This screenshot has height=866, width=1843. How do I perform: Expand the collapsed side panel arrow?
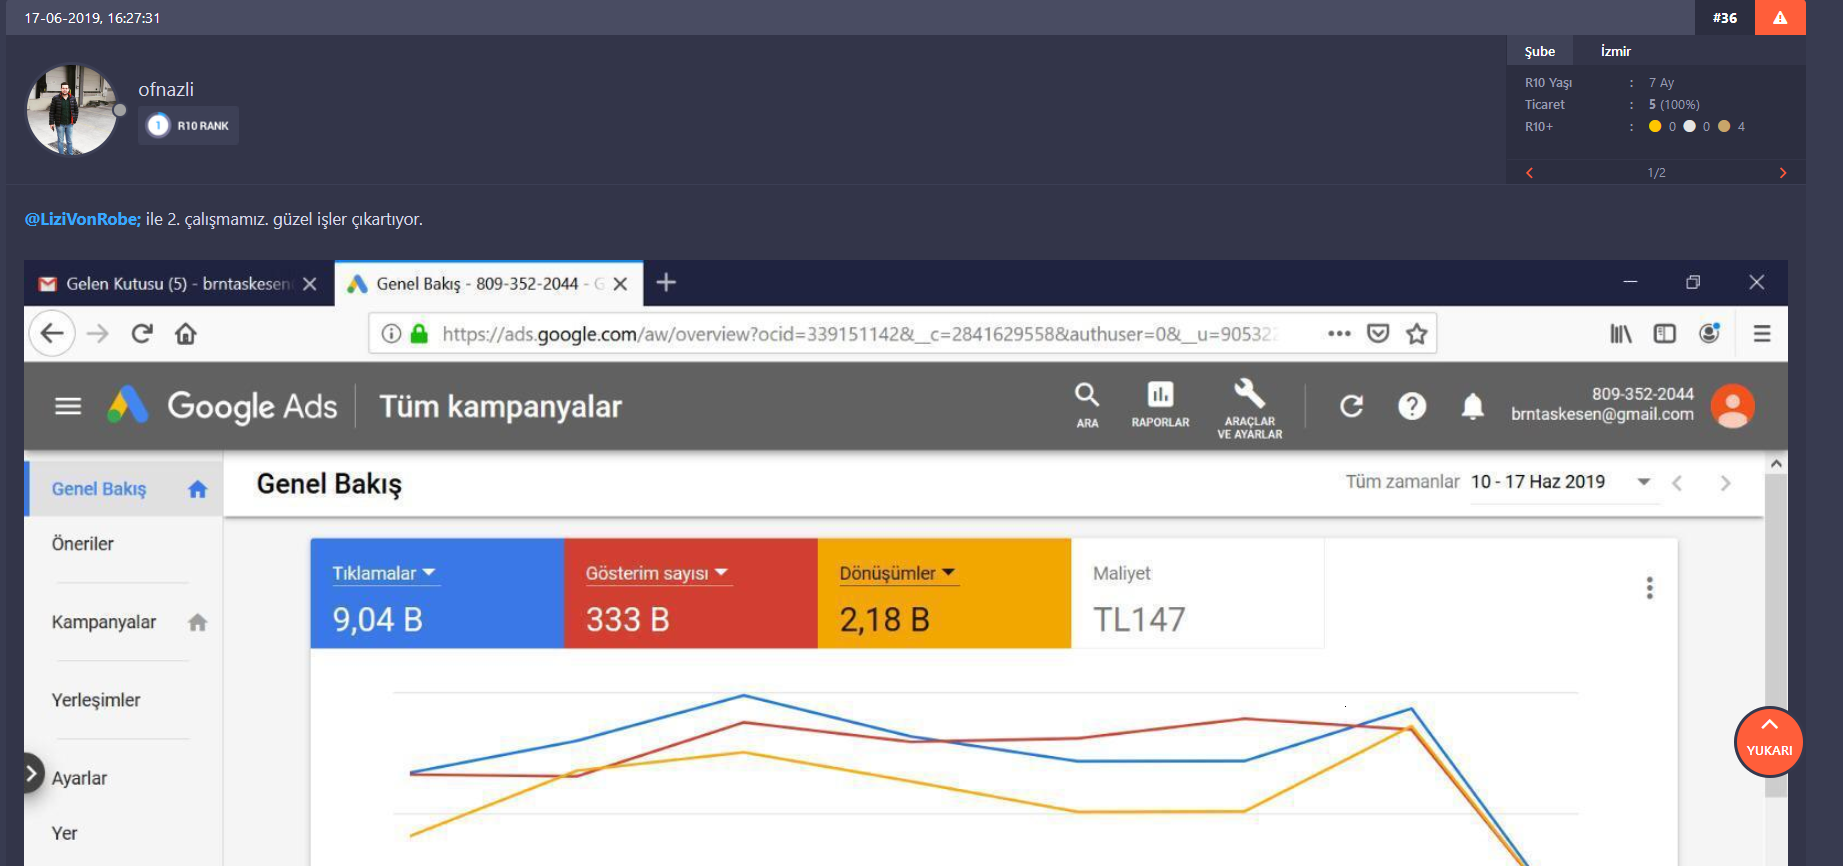(x=31, y=773)
